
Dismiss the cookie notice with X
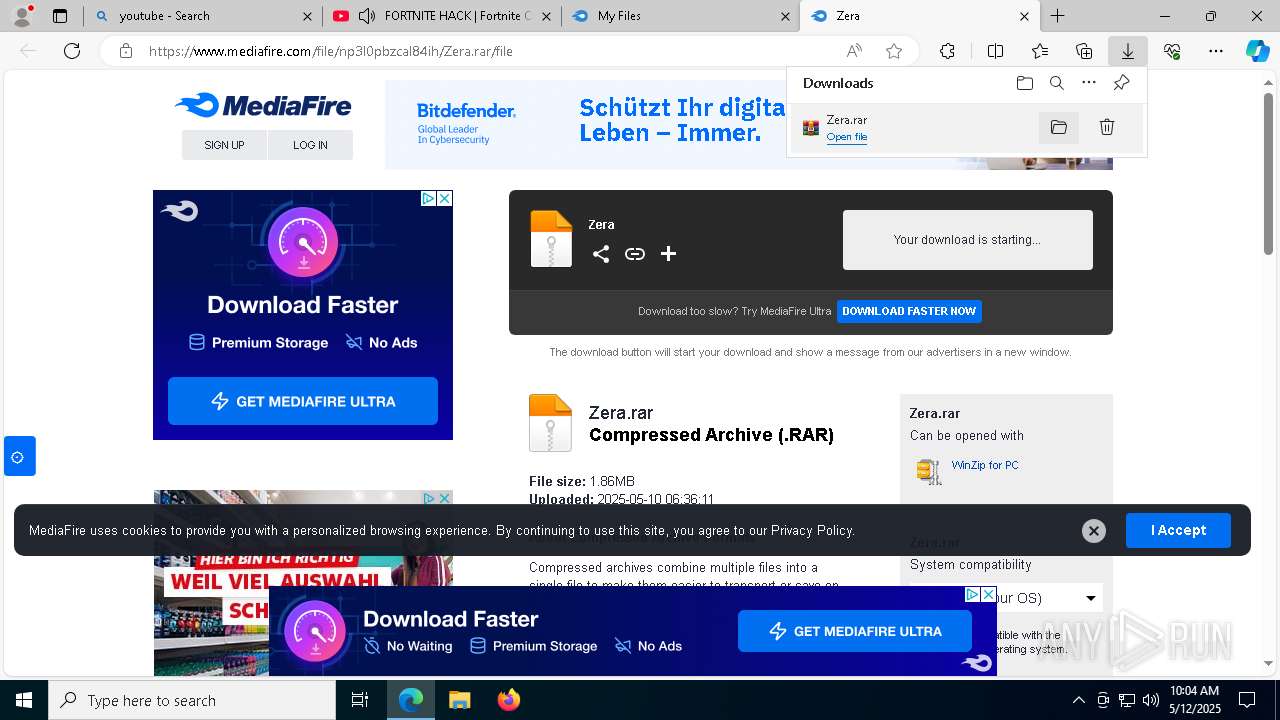point(1094,531)
